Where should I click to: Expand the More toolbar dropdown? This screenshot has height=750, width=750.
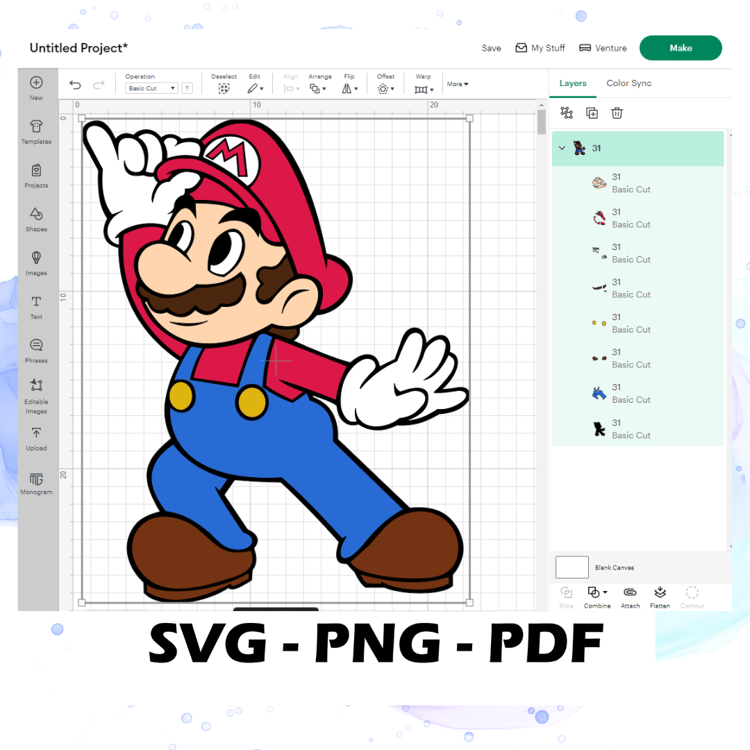[458, 84]
